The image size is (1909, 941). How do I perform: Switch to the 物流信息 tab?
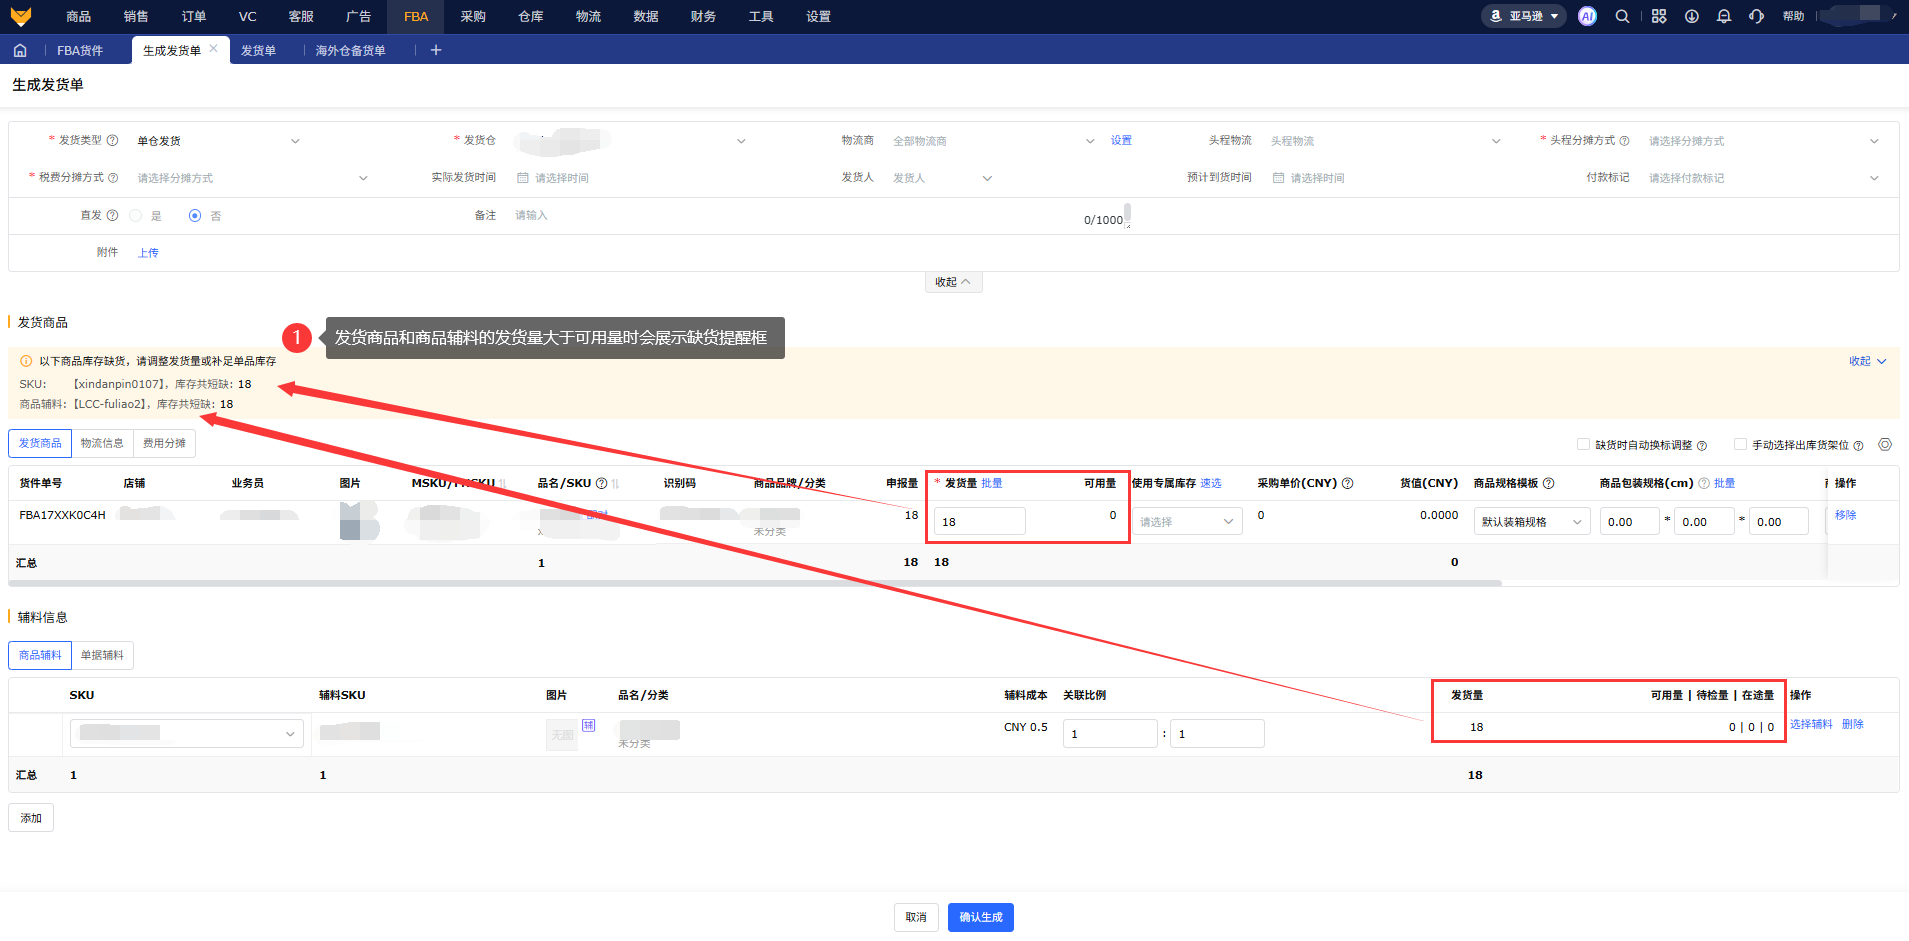102,443
